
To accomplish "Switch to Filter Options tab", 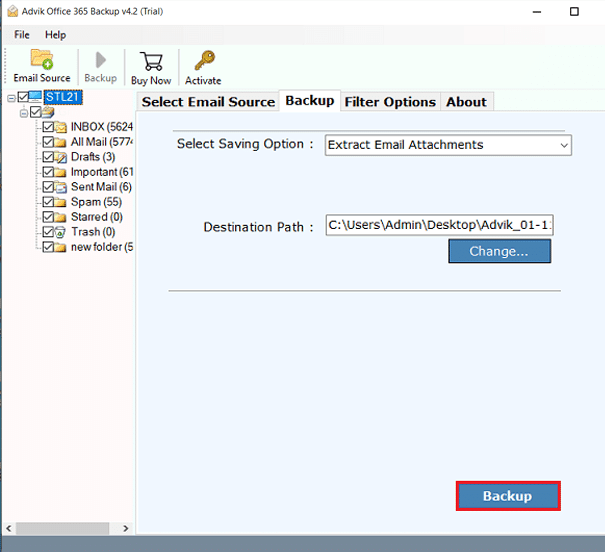I will 390,102.
